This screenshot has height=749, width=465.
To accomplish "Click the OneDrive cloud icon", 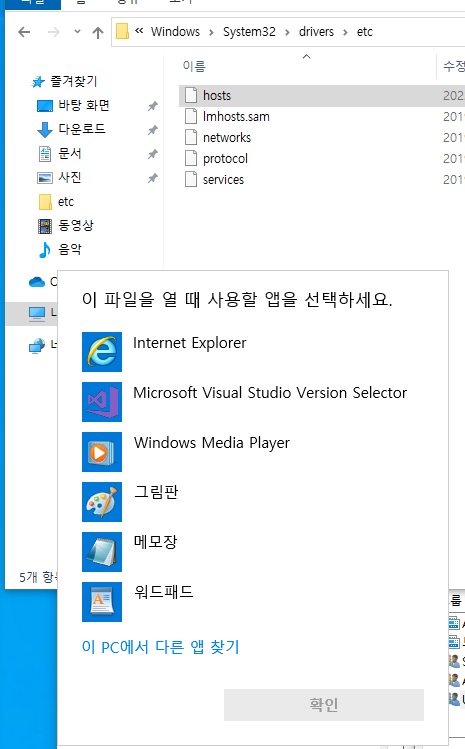I will [x=37, y=282].
